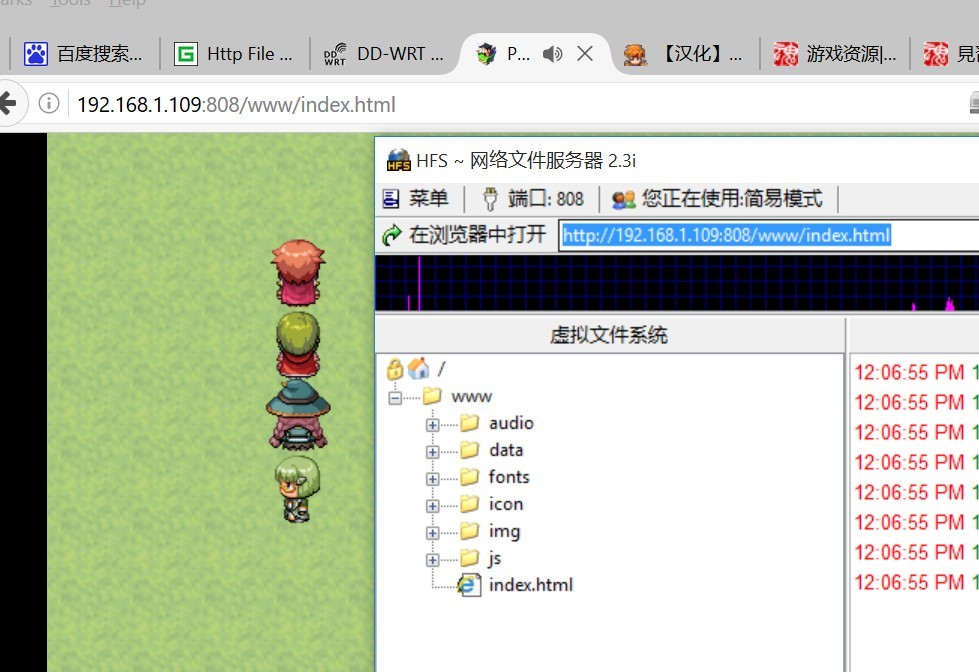Click the Http File tab favicon
The width and height of the screenshot is (979, 672).
coord(185,54)
